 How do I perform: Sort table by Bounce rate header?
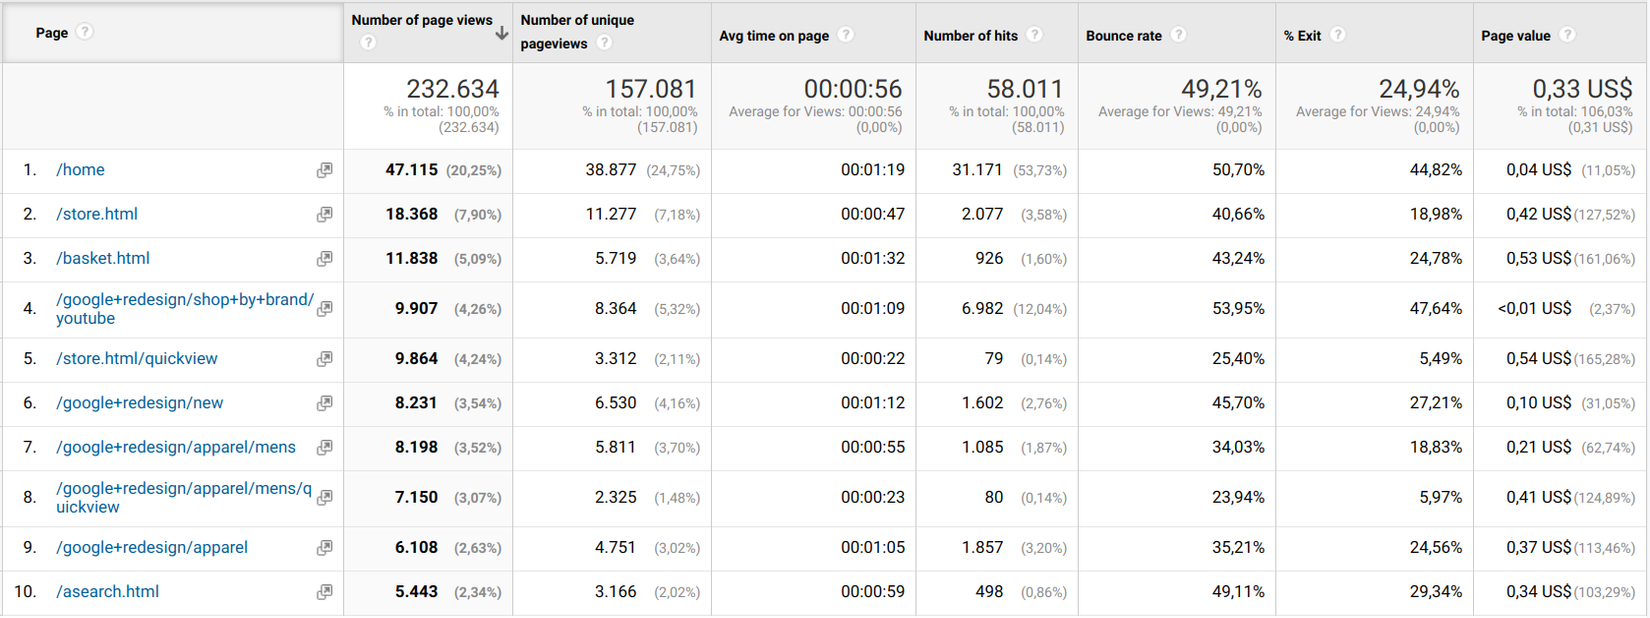click(1123, 36)
